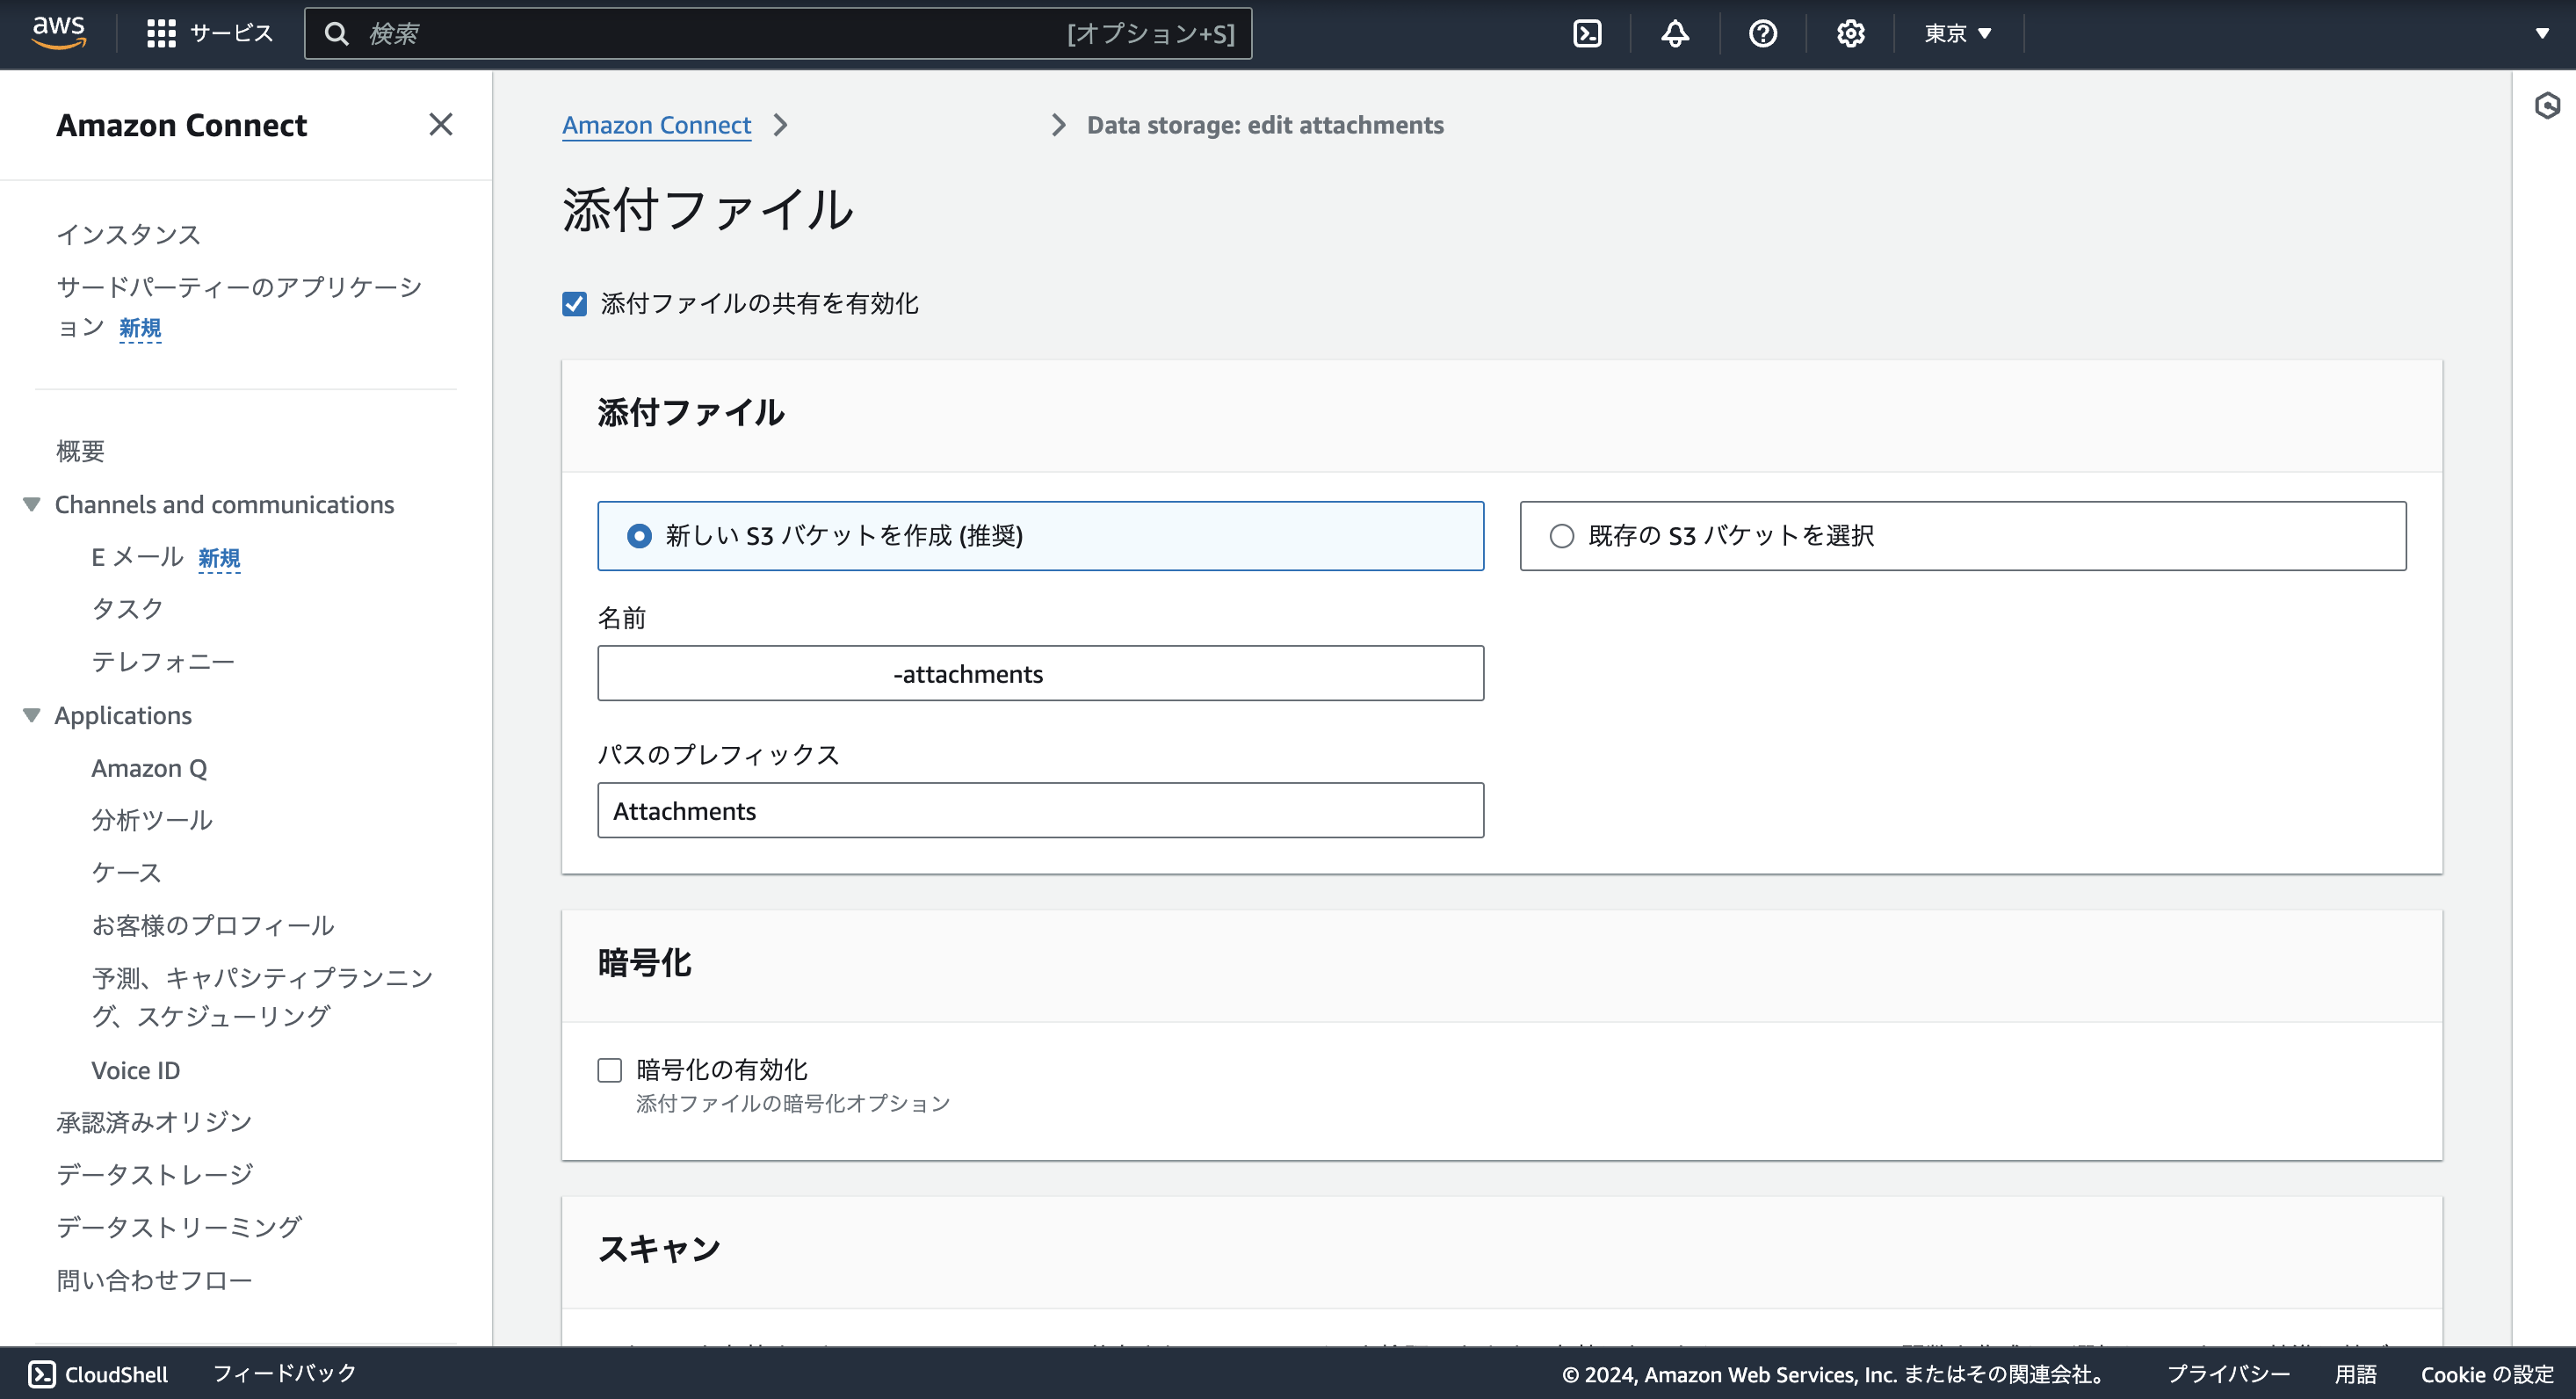Launch CloudShell from the top toolbar icon
The width and height of the screenshot is (2576, 1399).
(1588, 33)
